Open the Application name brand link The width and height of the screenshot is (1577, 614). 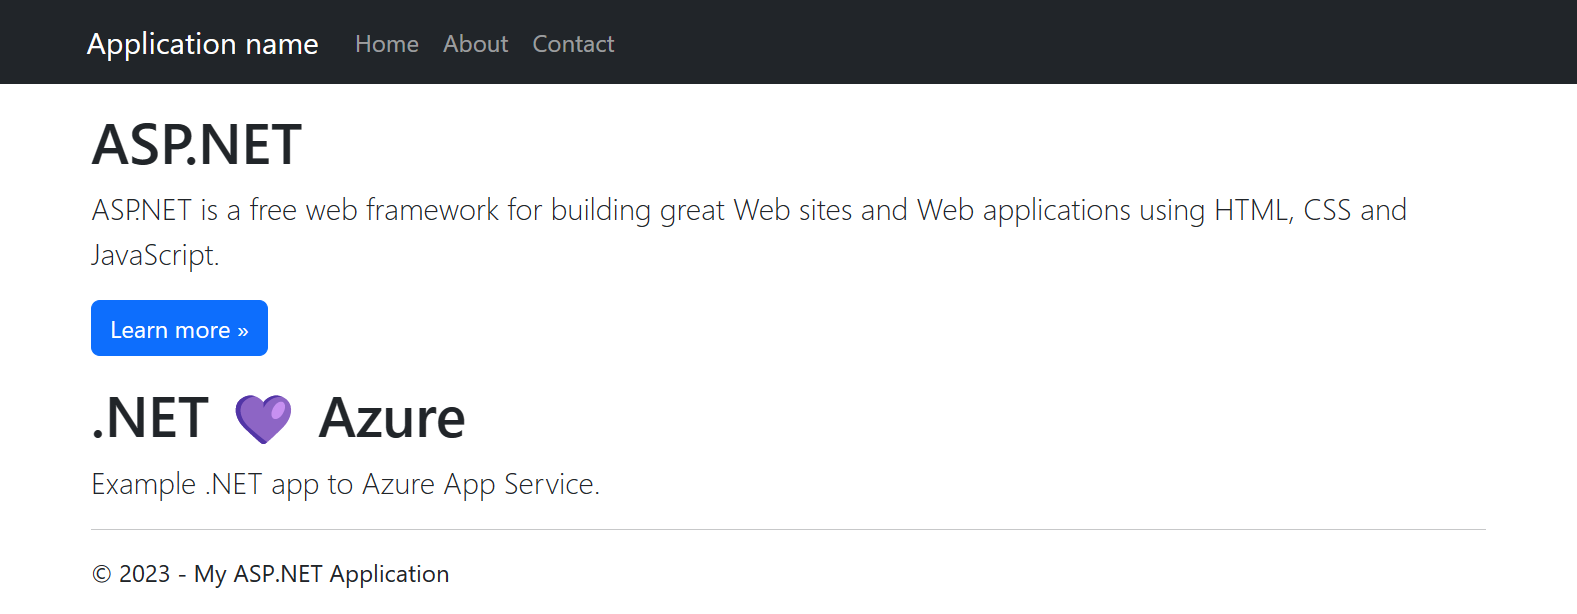pos(203,44)
